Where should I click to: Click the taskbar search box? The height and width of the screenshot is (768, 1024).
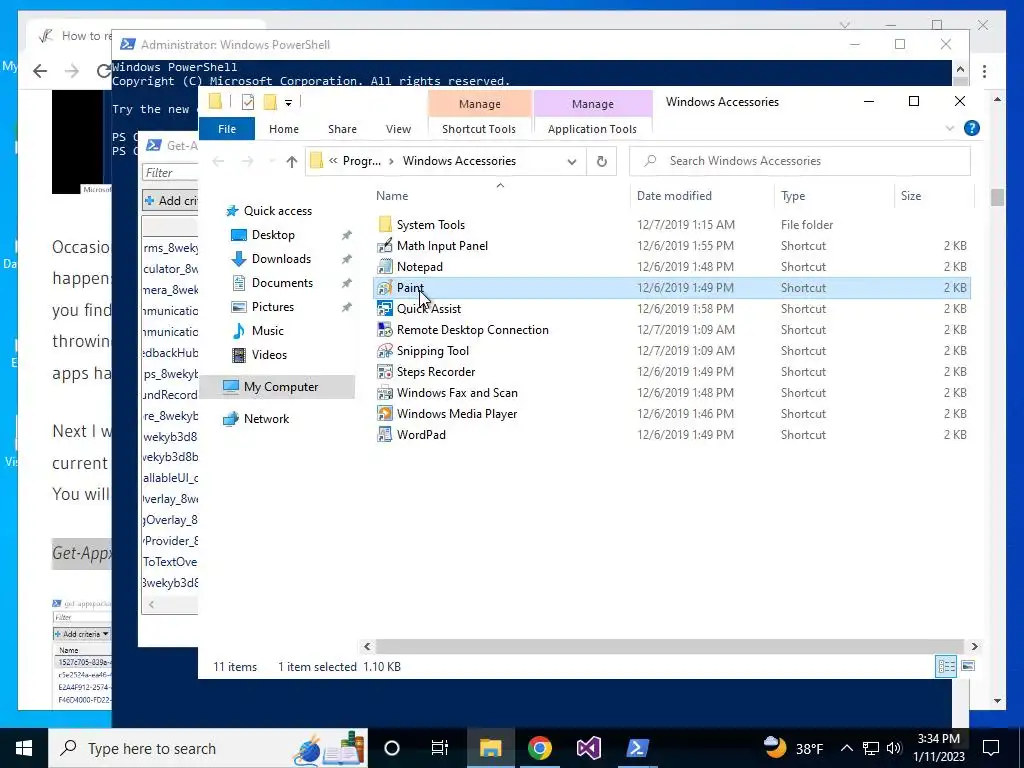(208, 748)
